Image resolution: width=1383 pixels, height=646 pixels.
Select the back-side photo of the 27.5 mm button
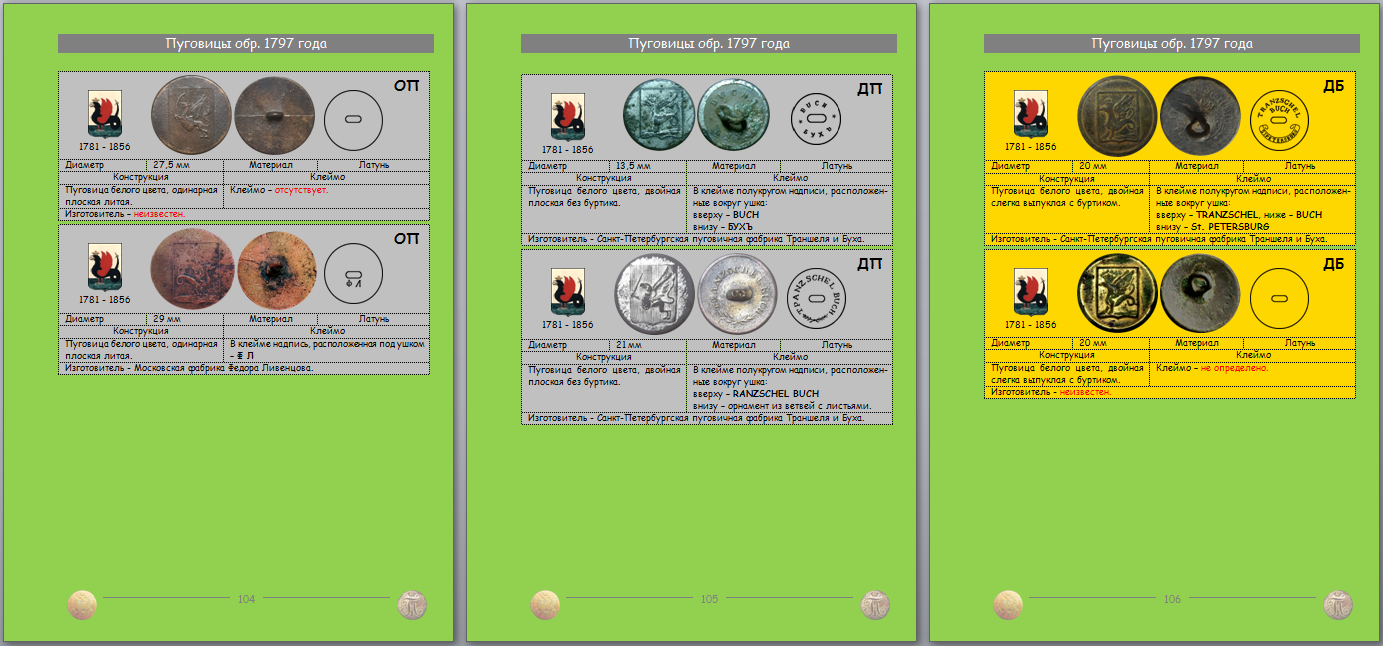point(275,115)
